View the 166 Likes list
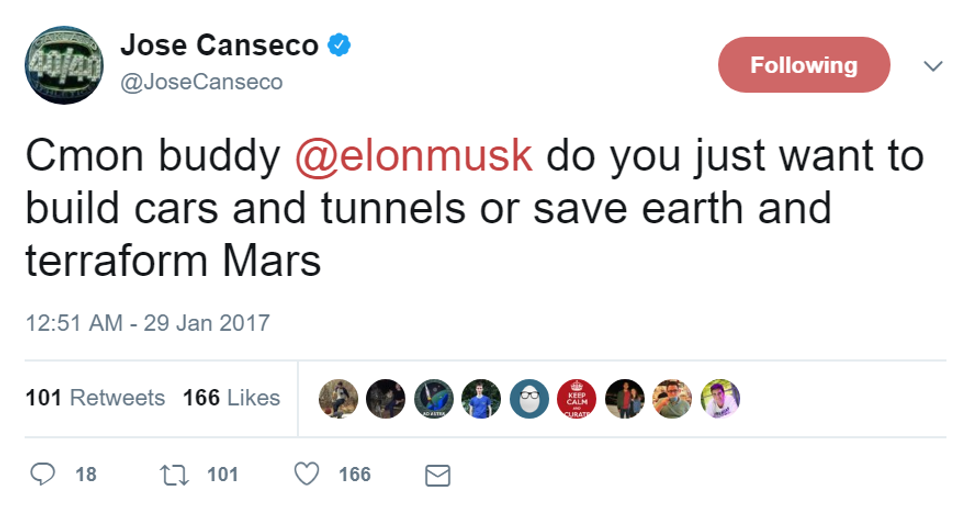980x507 pixels. (231, 398)
